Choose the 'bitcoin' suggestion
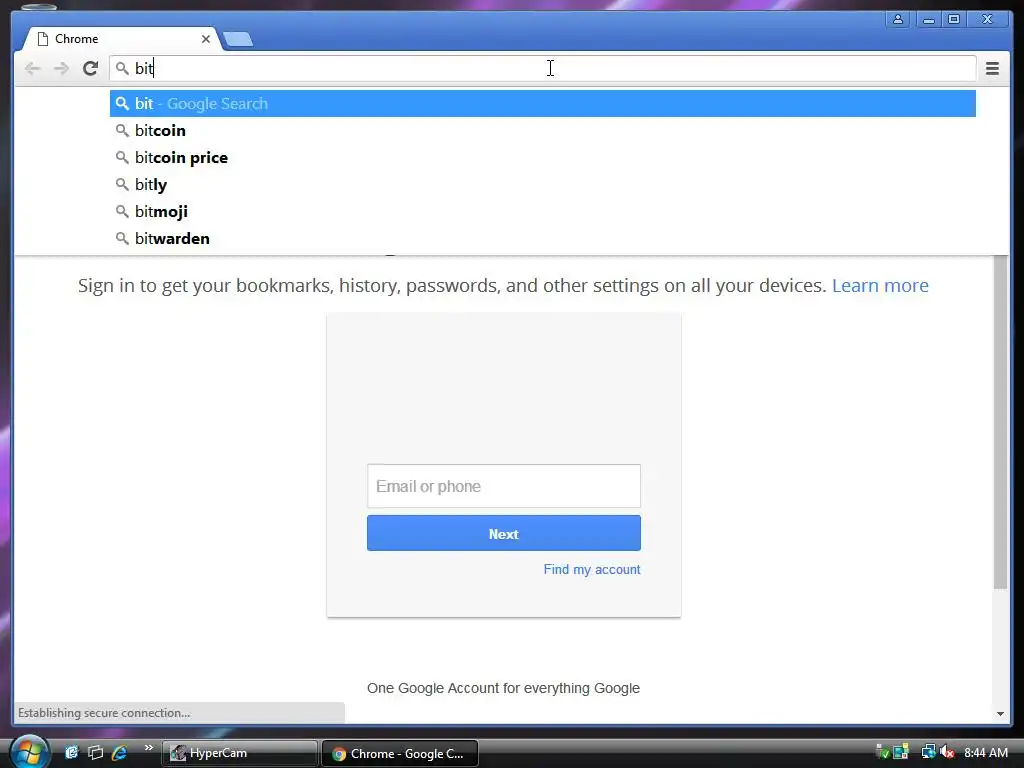The width and height of the screenshot is (1024, 768). pos(543,131)
